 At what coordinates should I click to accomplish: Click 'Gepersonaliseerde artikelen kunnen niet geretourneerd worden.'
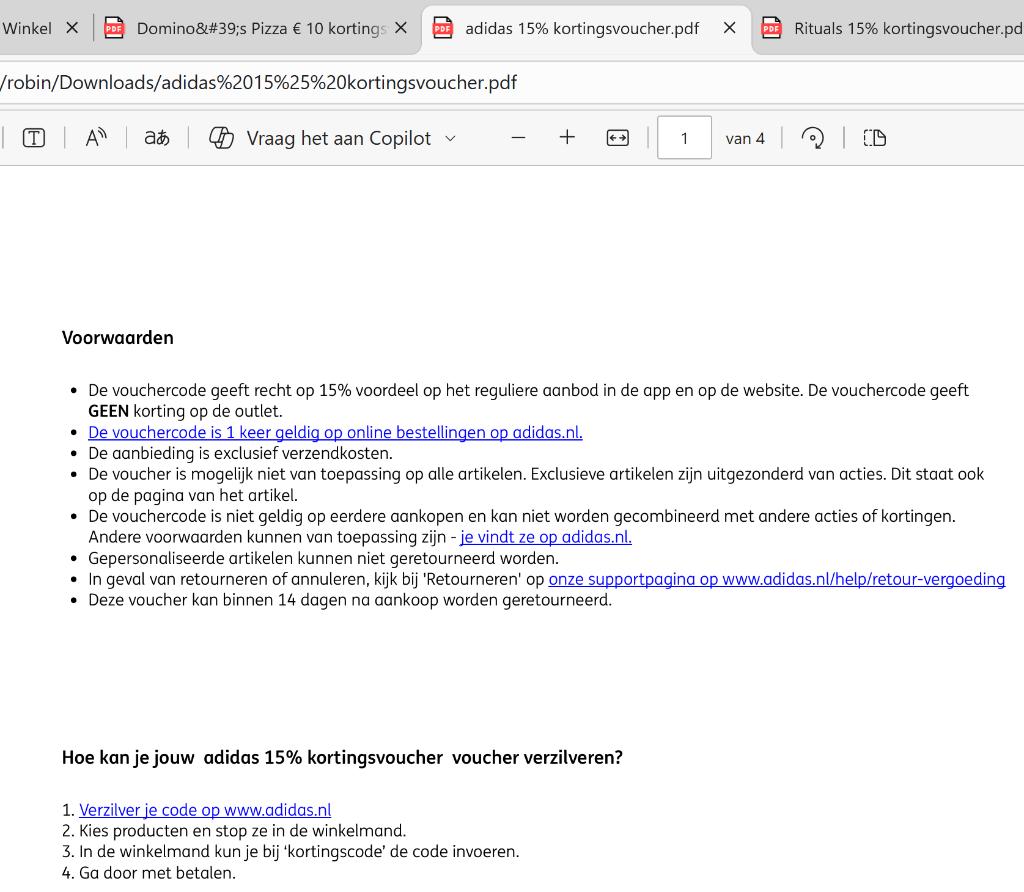pos(323,558)
